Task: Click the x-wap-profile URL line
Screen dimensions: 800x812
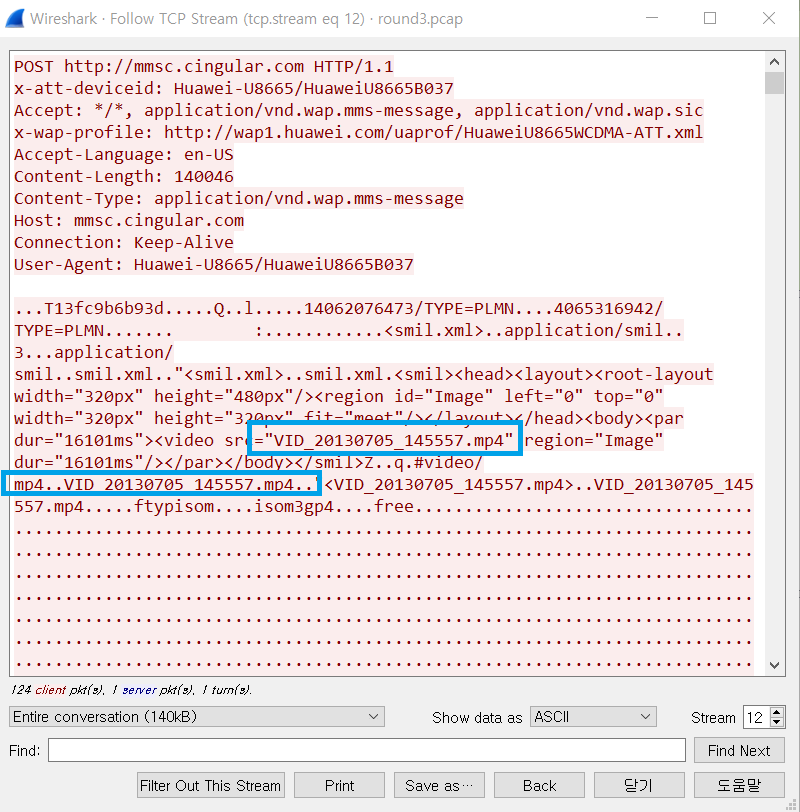Action: 358,133
